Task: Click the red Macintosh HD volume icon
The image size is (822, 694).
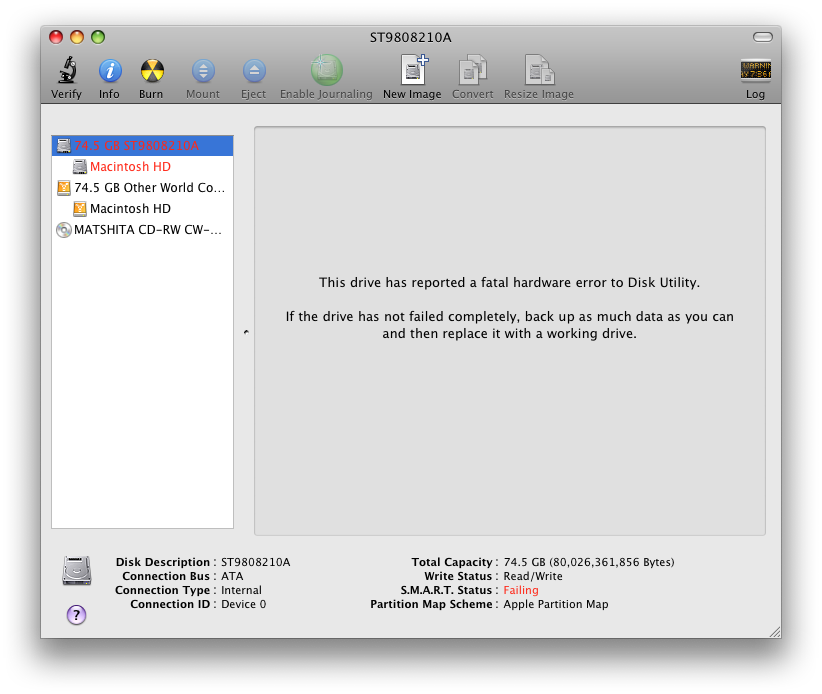Action: (80, 167)
